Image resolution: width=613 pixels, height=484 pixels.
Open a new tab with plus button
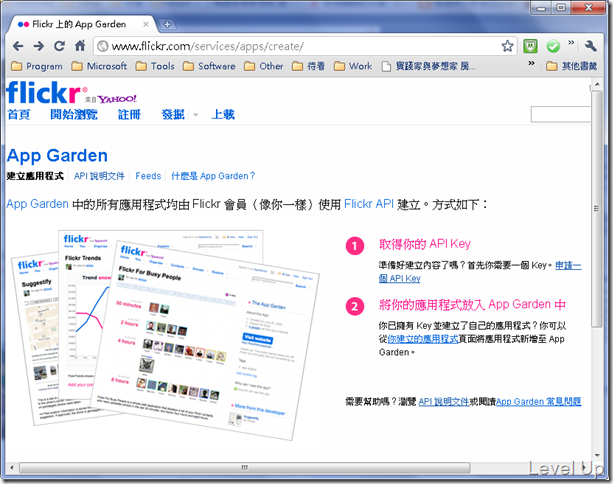click(167, 24)
